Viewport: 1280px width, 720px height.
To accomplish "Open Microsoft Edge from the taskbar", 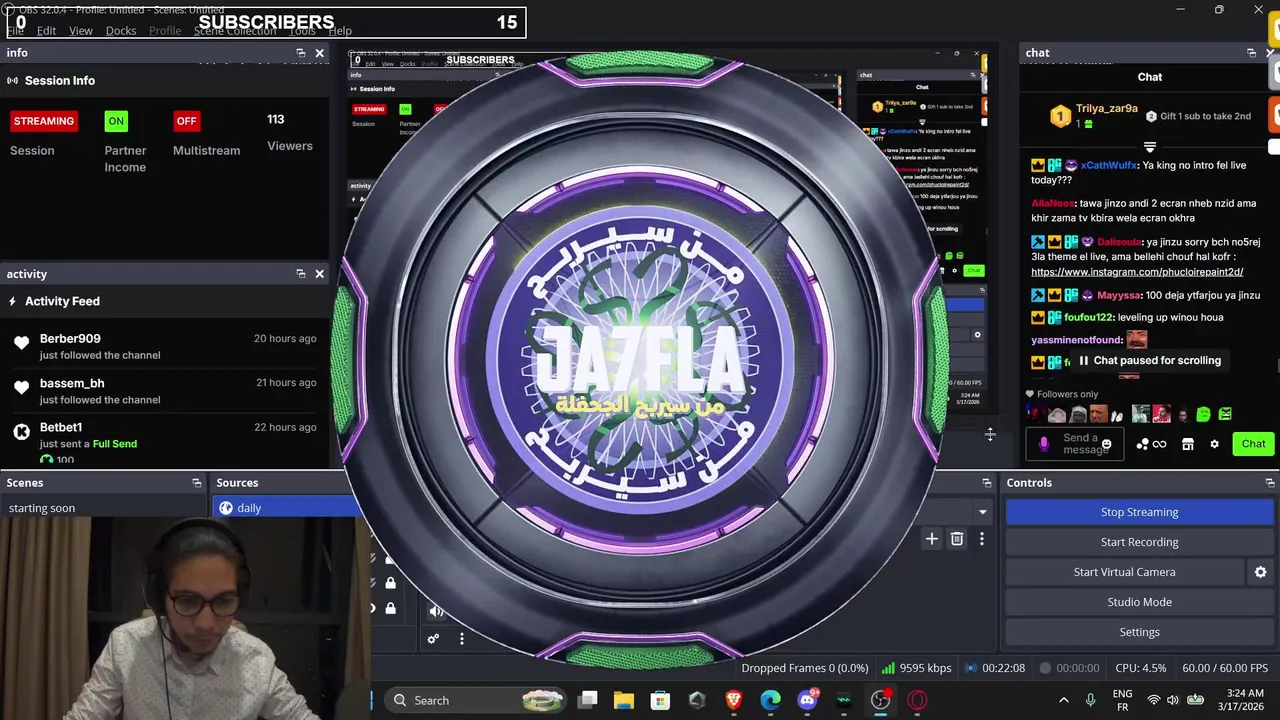I will point(770,700).
